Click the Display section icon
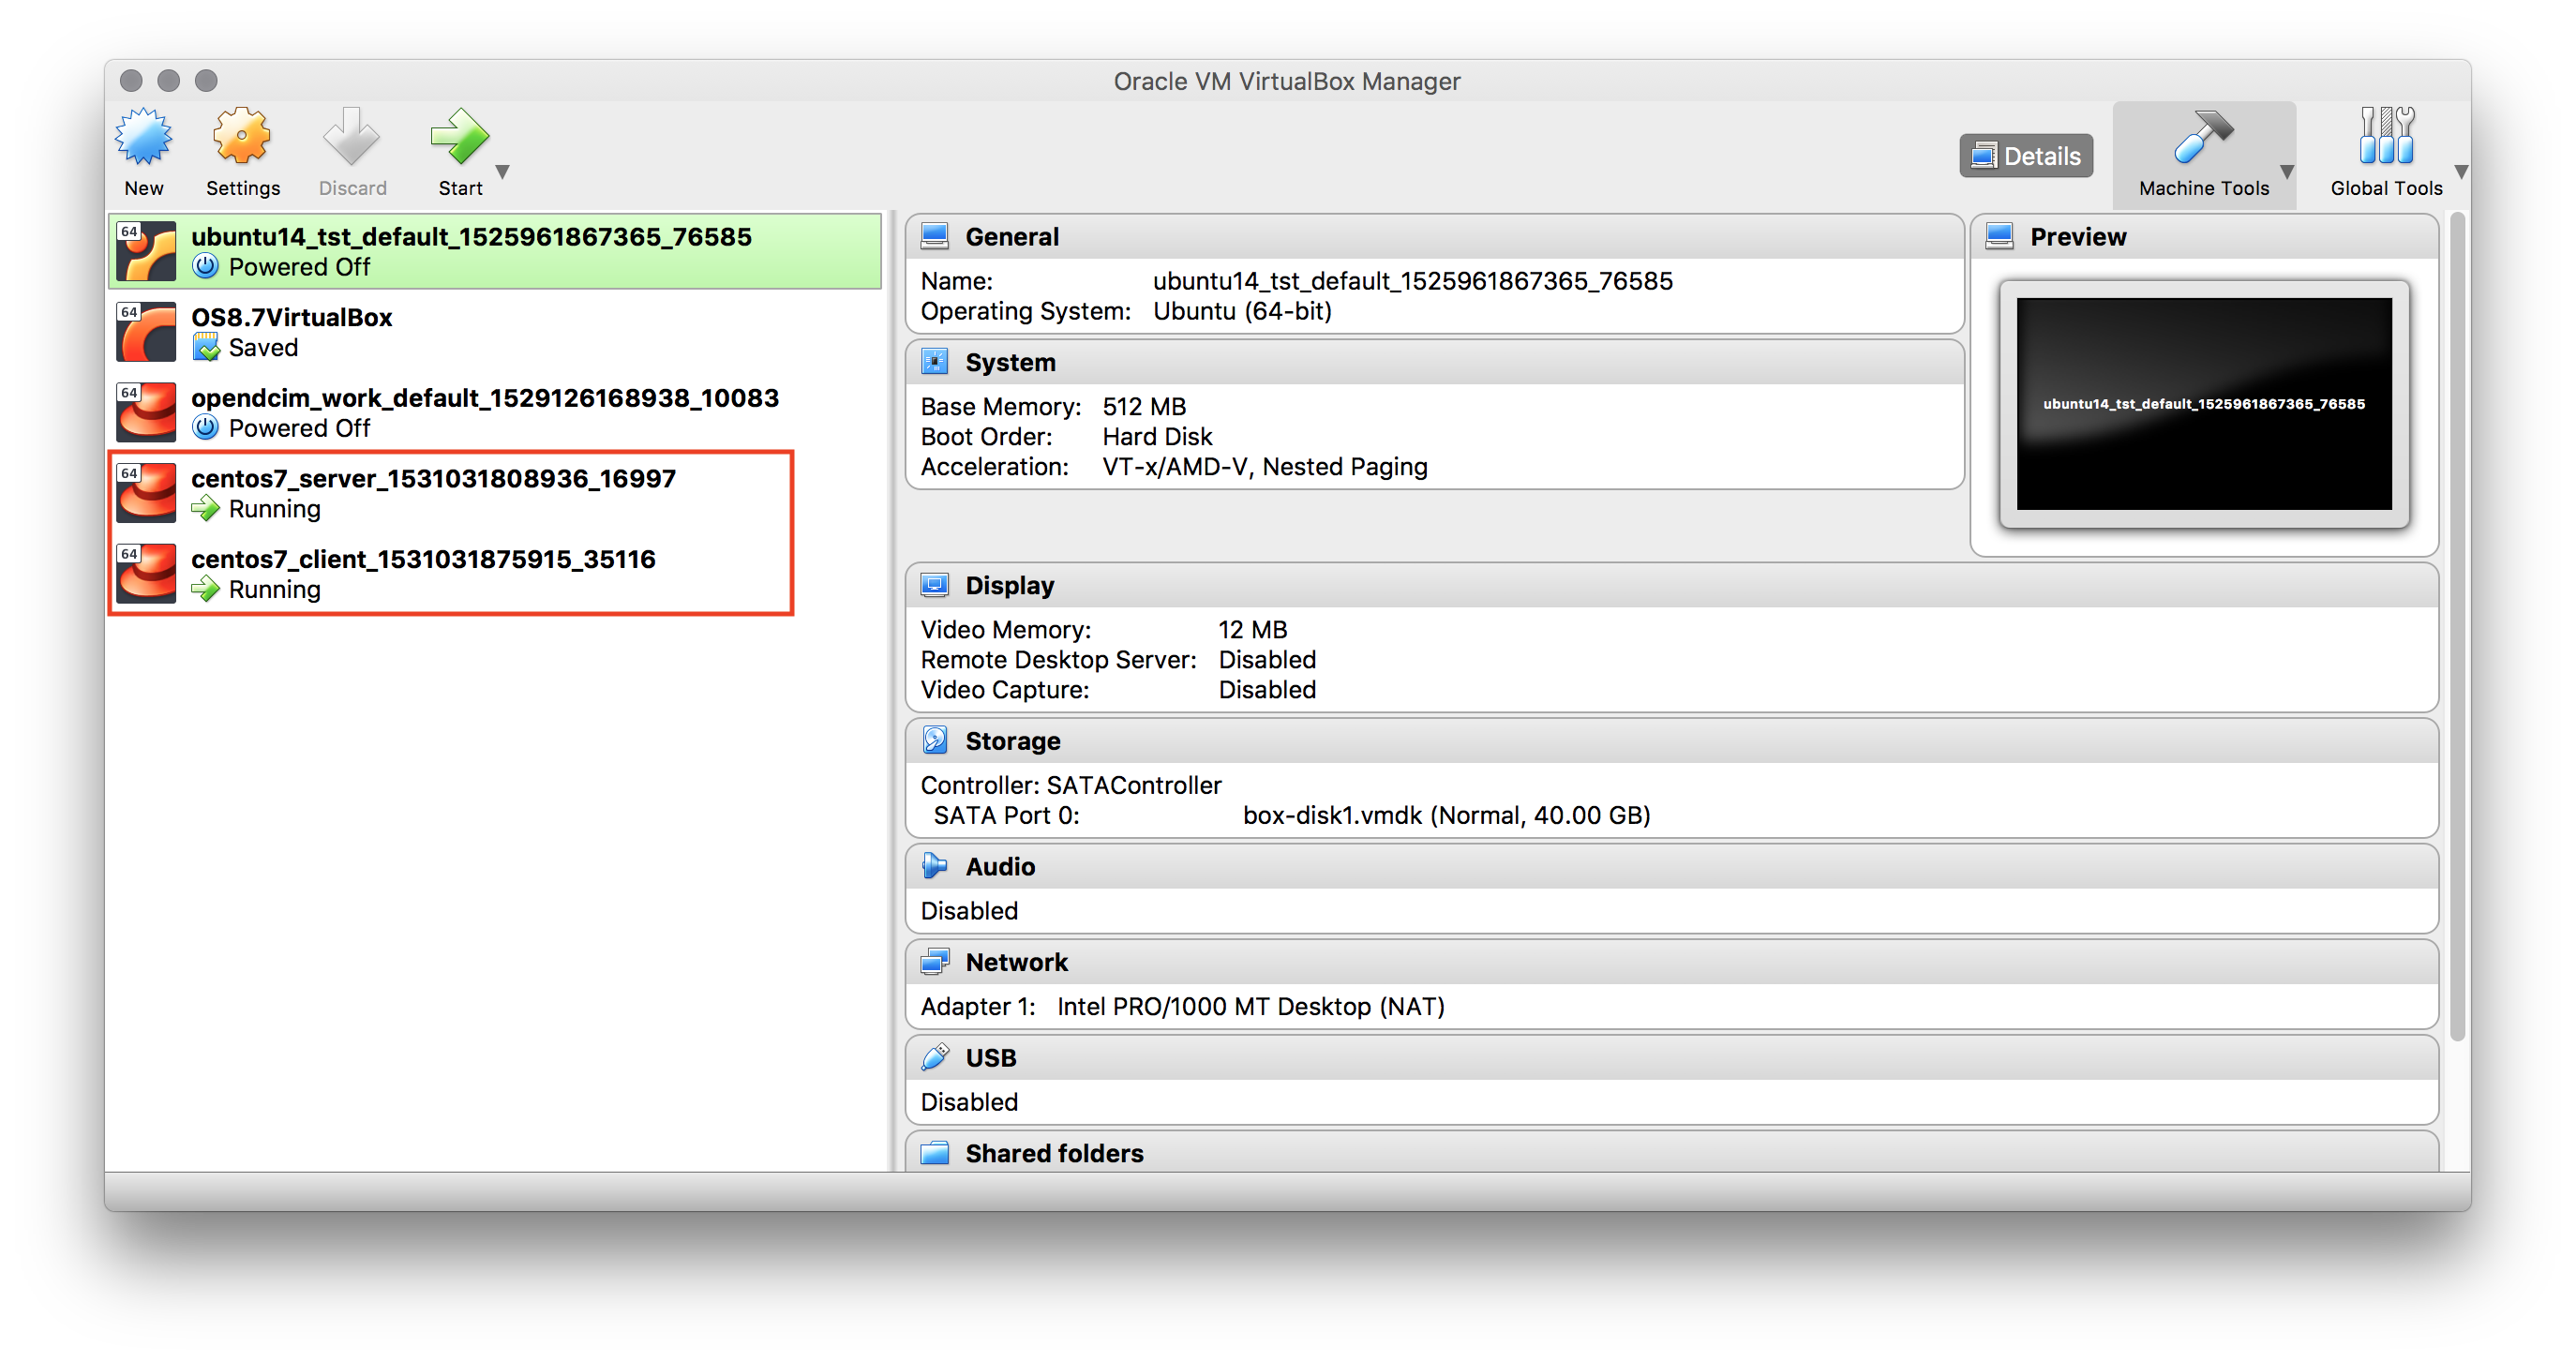Screen dimensions: 2576x1361 pyautogui.click(x=934, y=585)
